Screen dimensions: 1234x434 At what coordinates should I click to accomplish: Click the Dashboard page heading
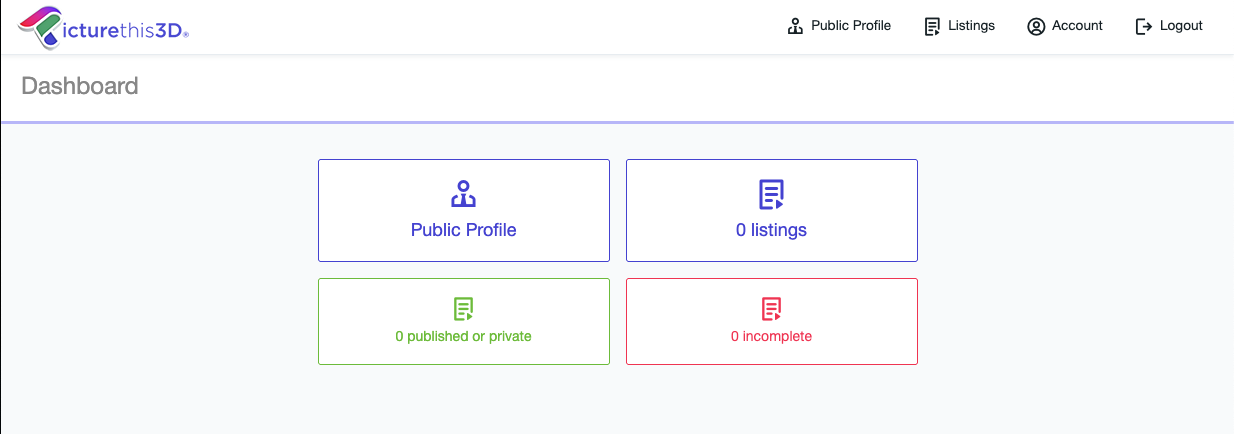coord(80,86)
